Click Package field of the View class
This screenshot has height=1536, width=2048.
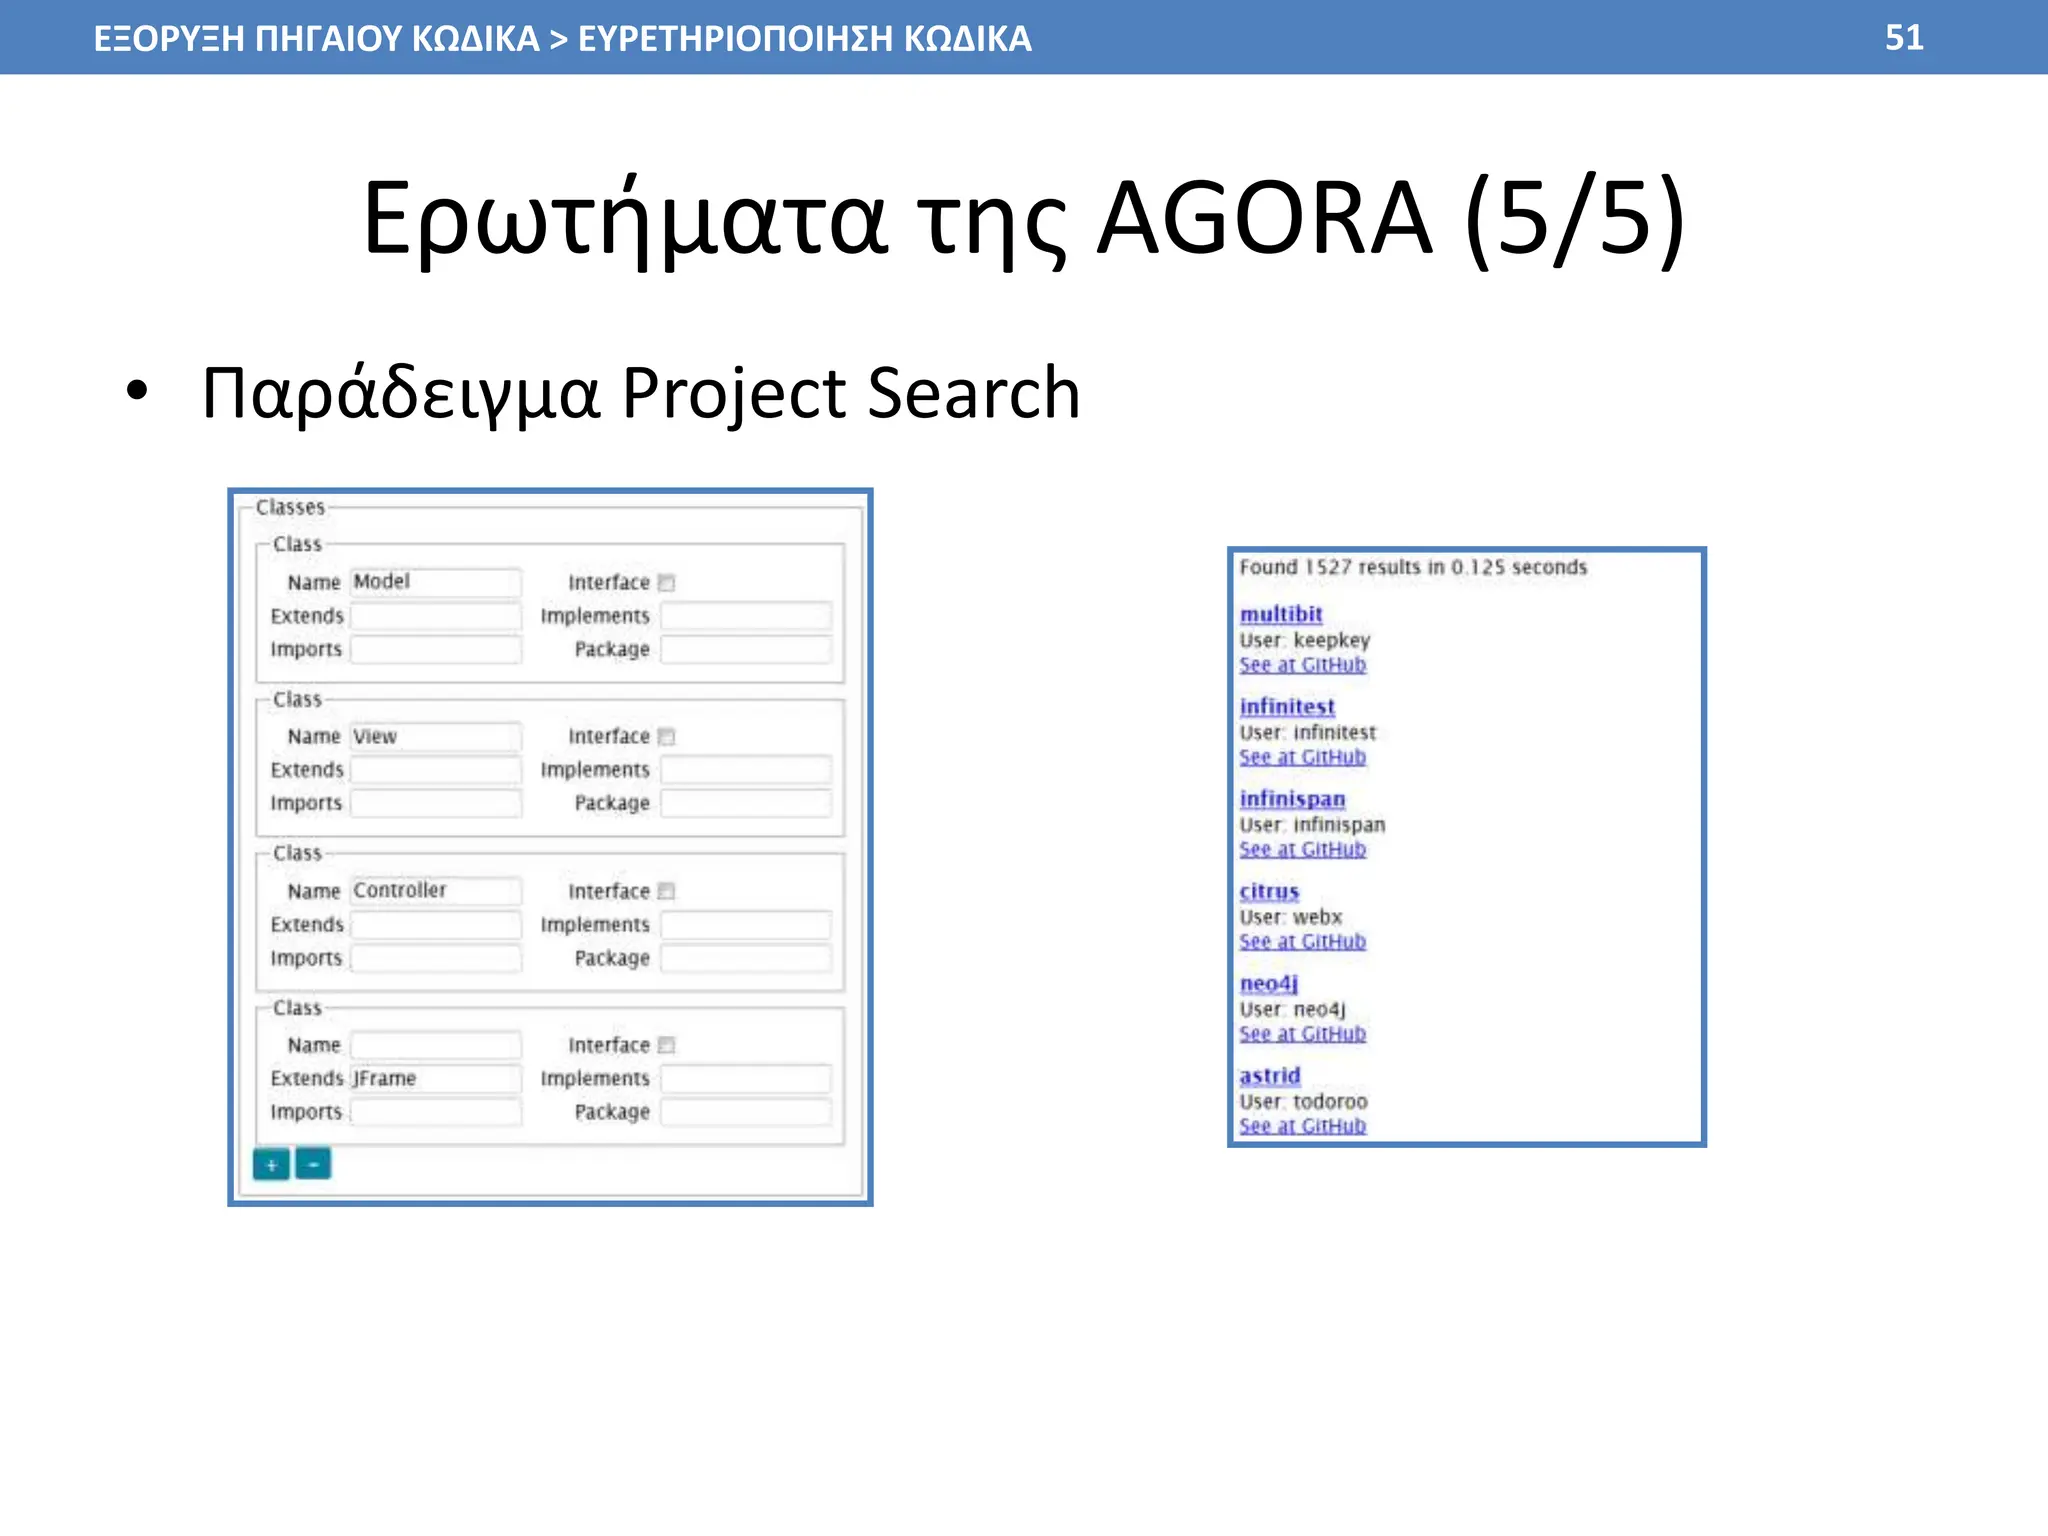click(746, 803)
